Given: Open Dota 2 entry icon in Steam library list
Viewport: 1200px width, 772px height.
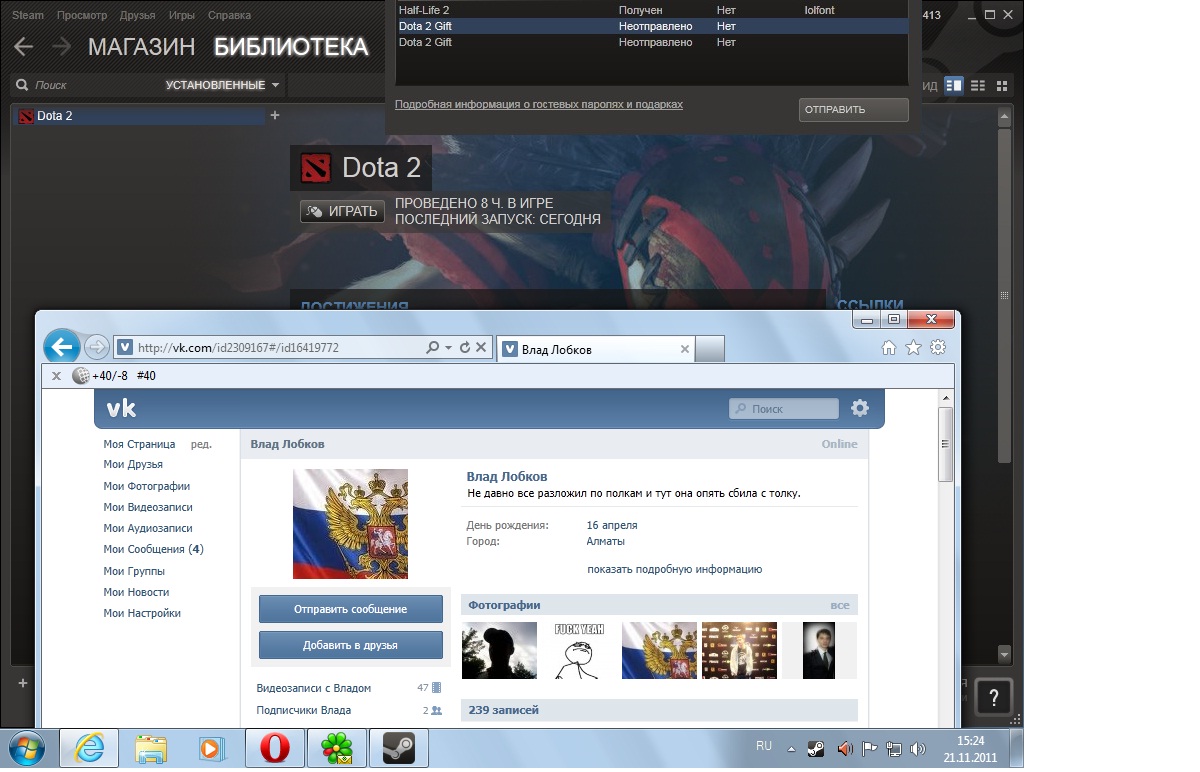Looking at the screenshot, I should tap(26, 116).
